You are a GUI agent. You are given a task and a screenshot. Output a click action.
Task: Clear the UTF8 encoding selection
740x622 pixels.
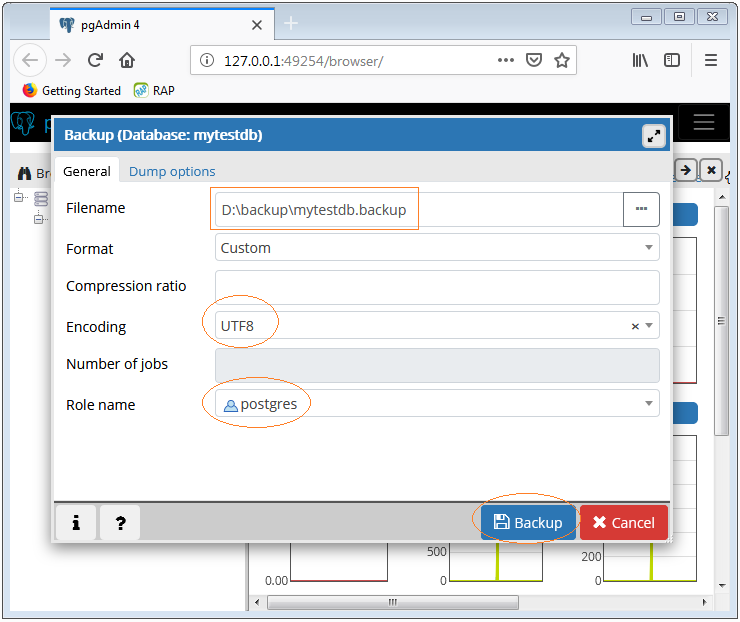pos(635,326)
